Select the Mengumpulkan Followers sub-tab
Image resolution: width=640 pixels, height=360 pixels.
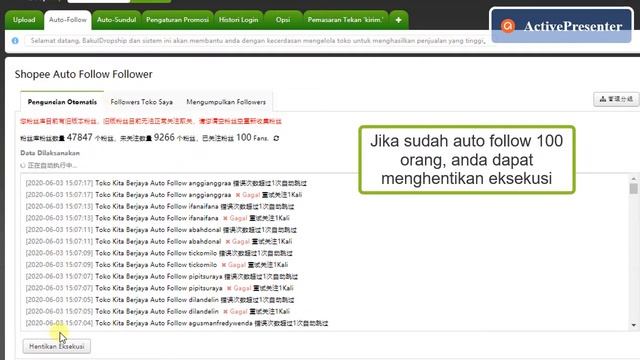(226, 102)
